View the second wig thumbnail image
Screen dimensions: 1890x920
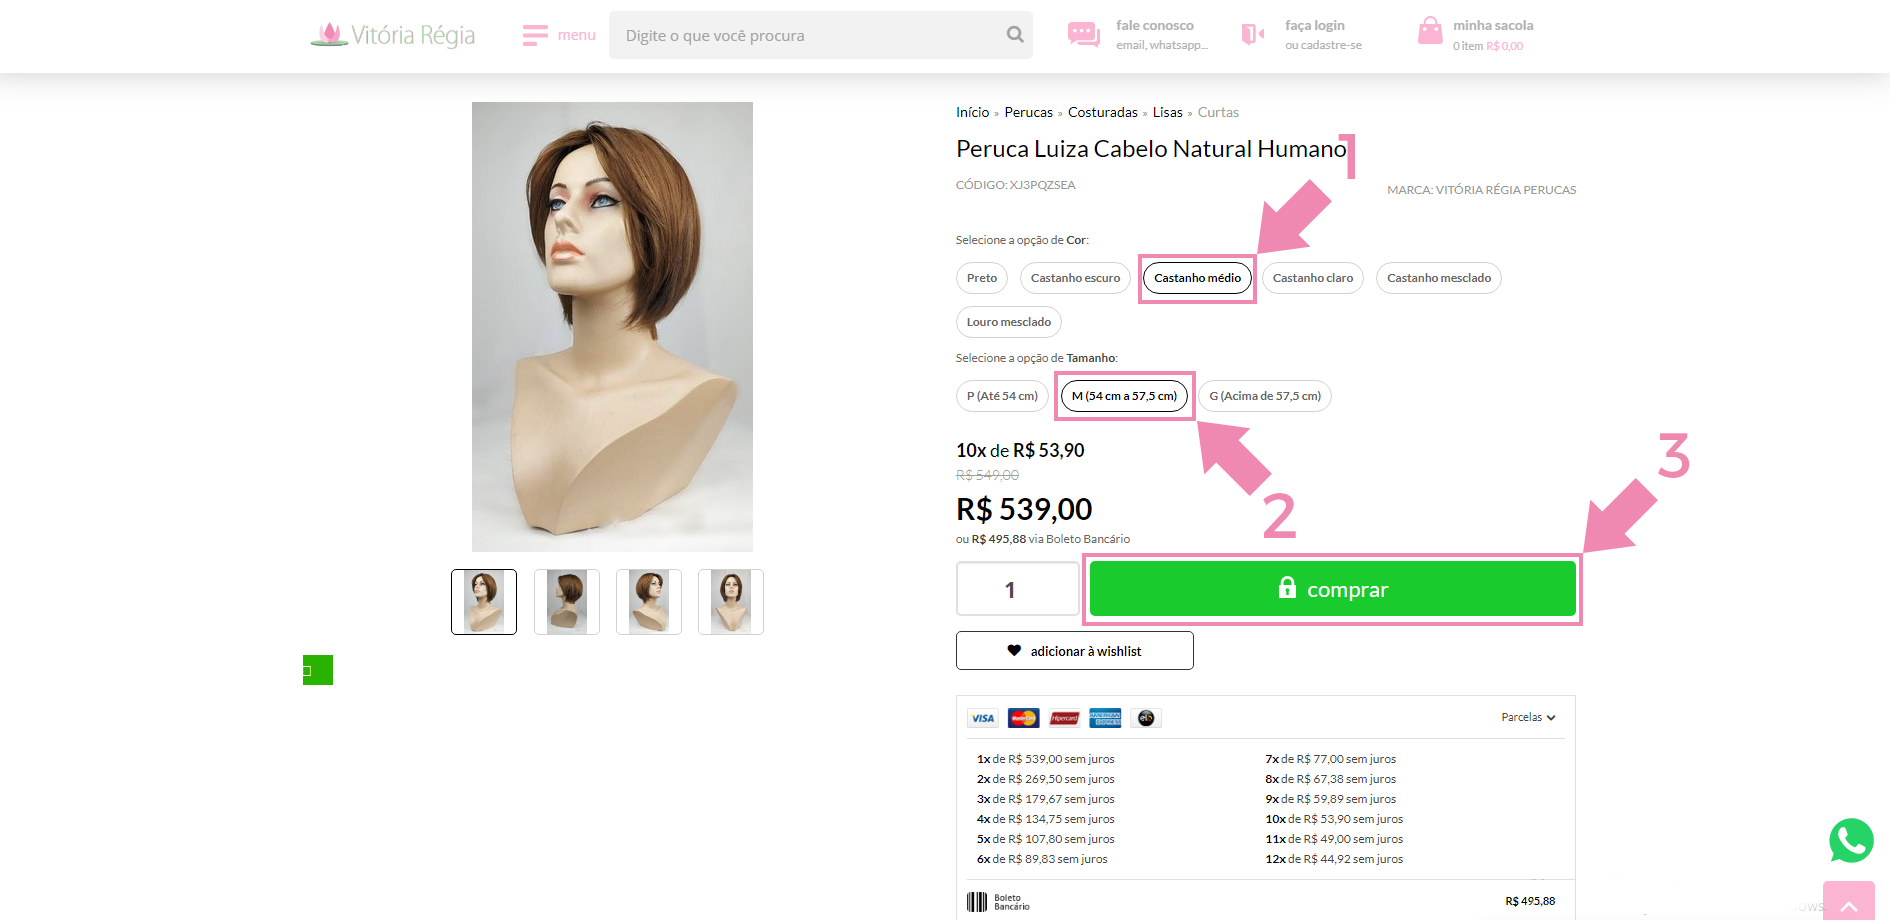(x=567, y=602)
